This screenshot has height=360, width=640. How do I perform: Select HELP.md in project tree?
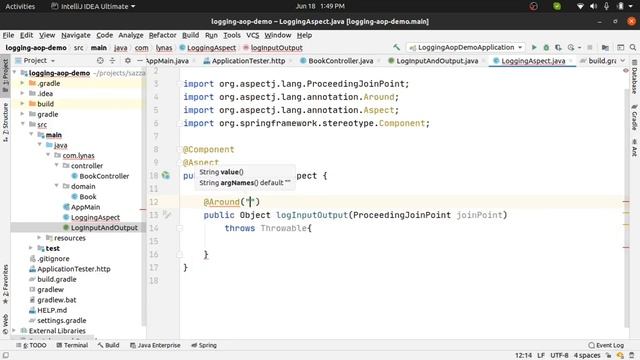click(x=52, y=310)
